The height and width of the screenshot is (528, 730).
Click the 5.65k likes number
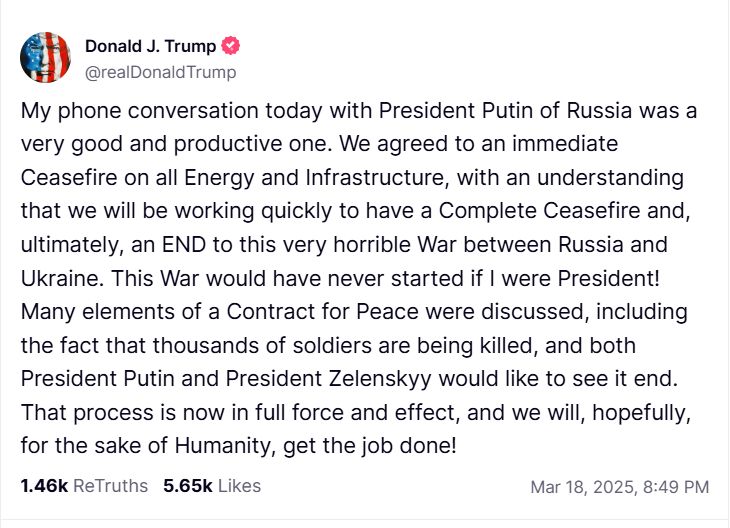(187, 486)
